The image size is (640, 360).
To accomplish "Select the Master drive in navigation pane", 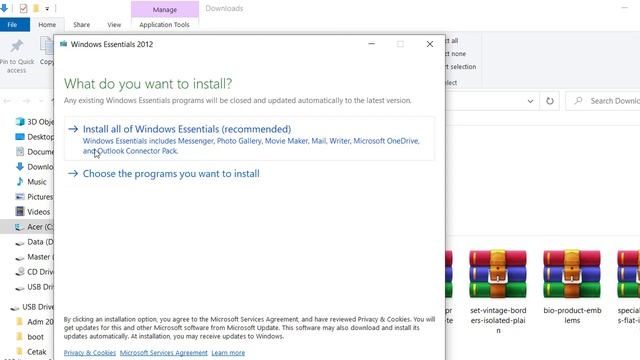I will 33,257.
